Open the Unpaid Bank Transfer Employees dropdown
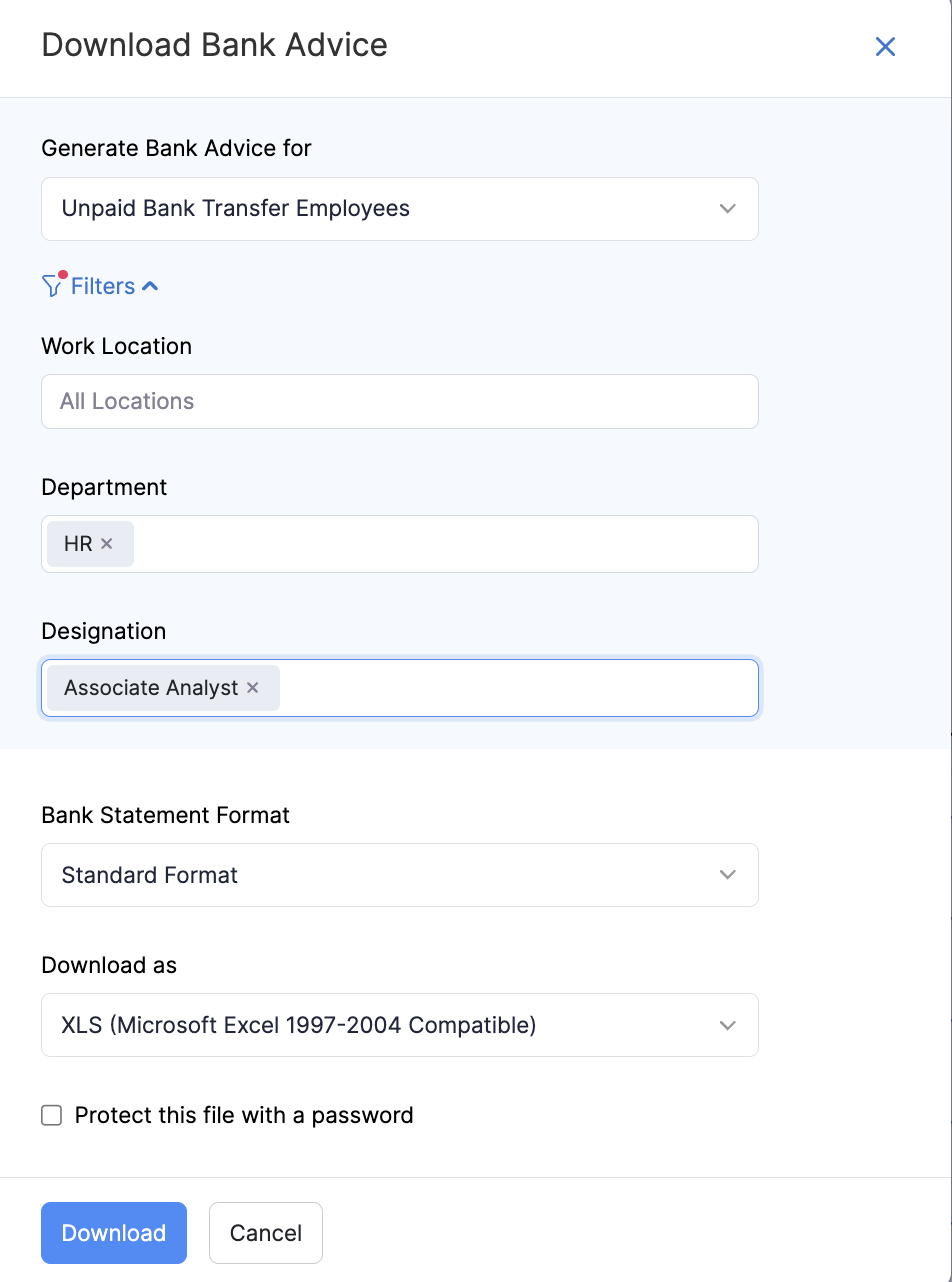952x1282 pixels. [x=400, y=208]
